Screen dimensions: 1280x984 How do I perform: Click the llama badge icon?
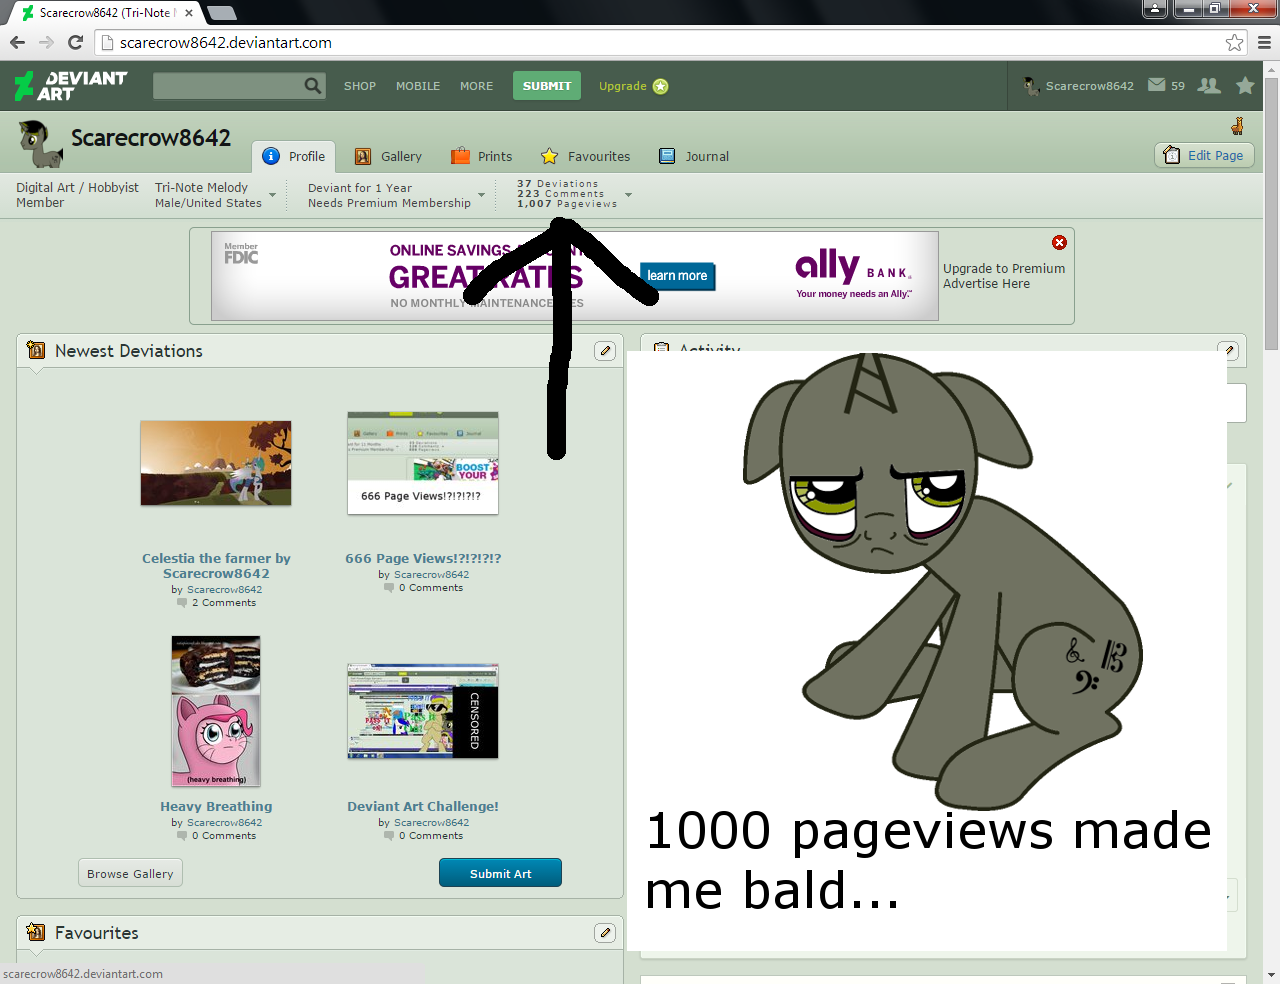click(1238, 126)
